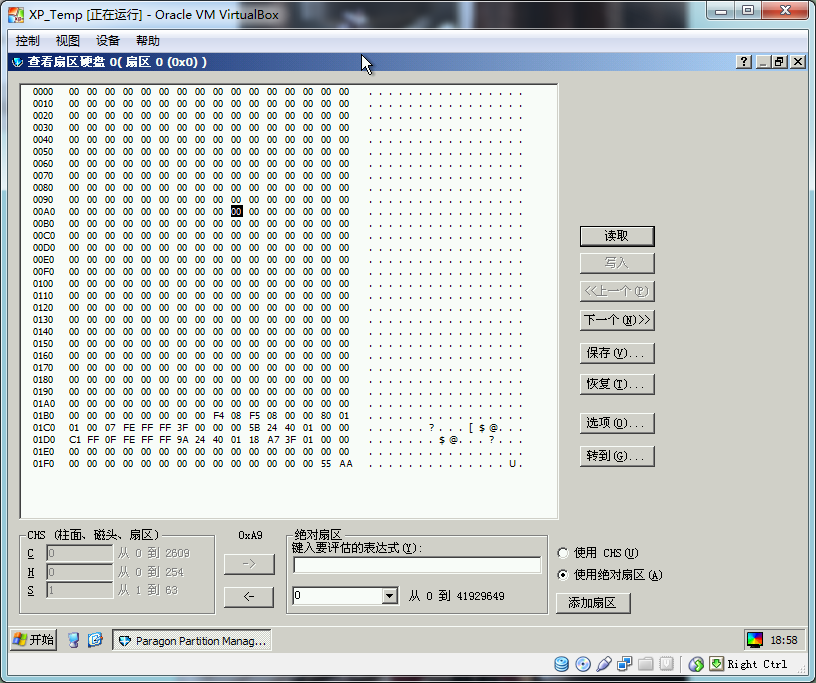
Task: Expand the absolute sector number dropdown arrow
Action: [x=389, y=596]
